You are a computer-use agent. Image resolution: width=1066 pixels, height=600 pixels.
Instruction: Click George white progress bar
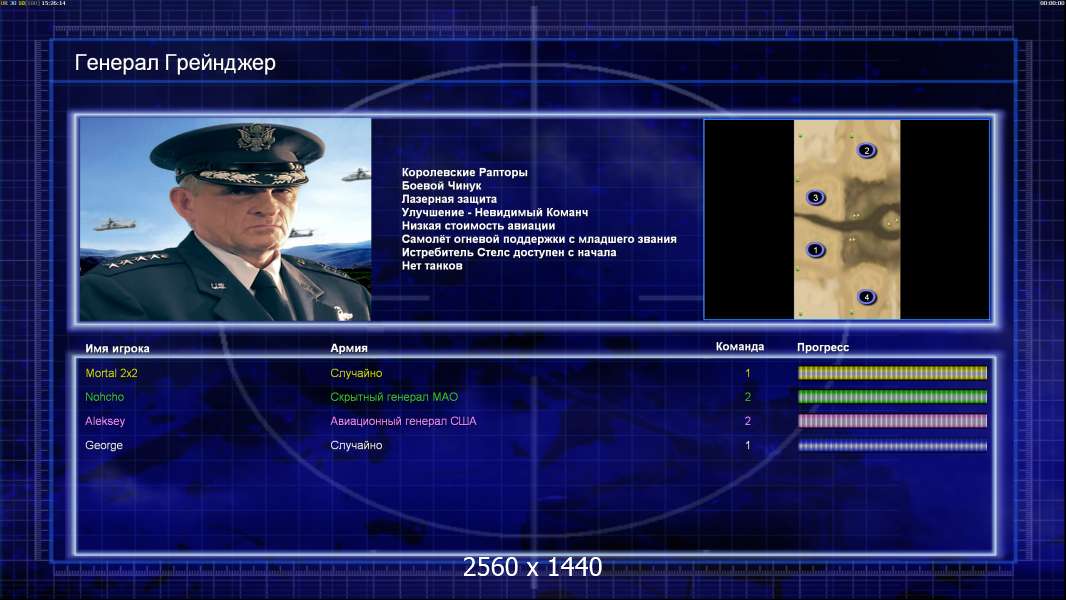(892, 446)
